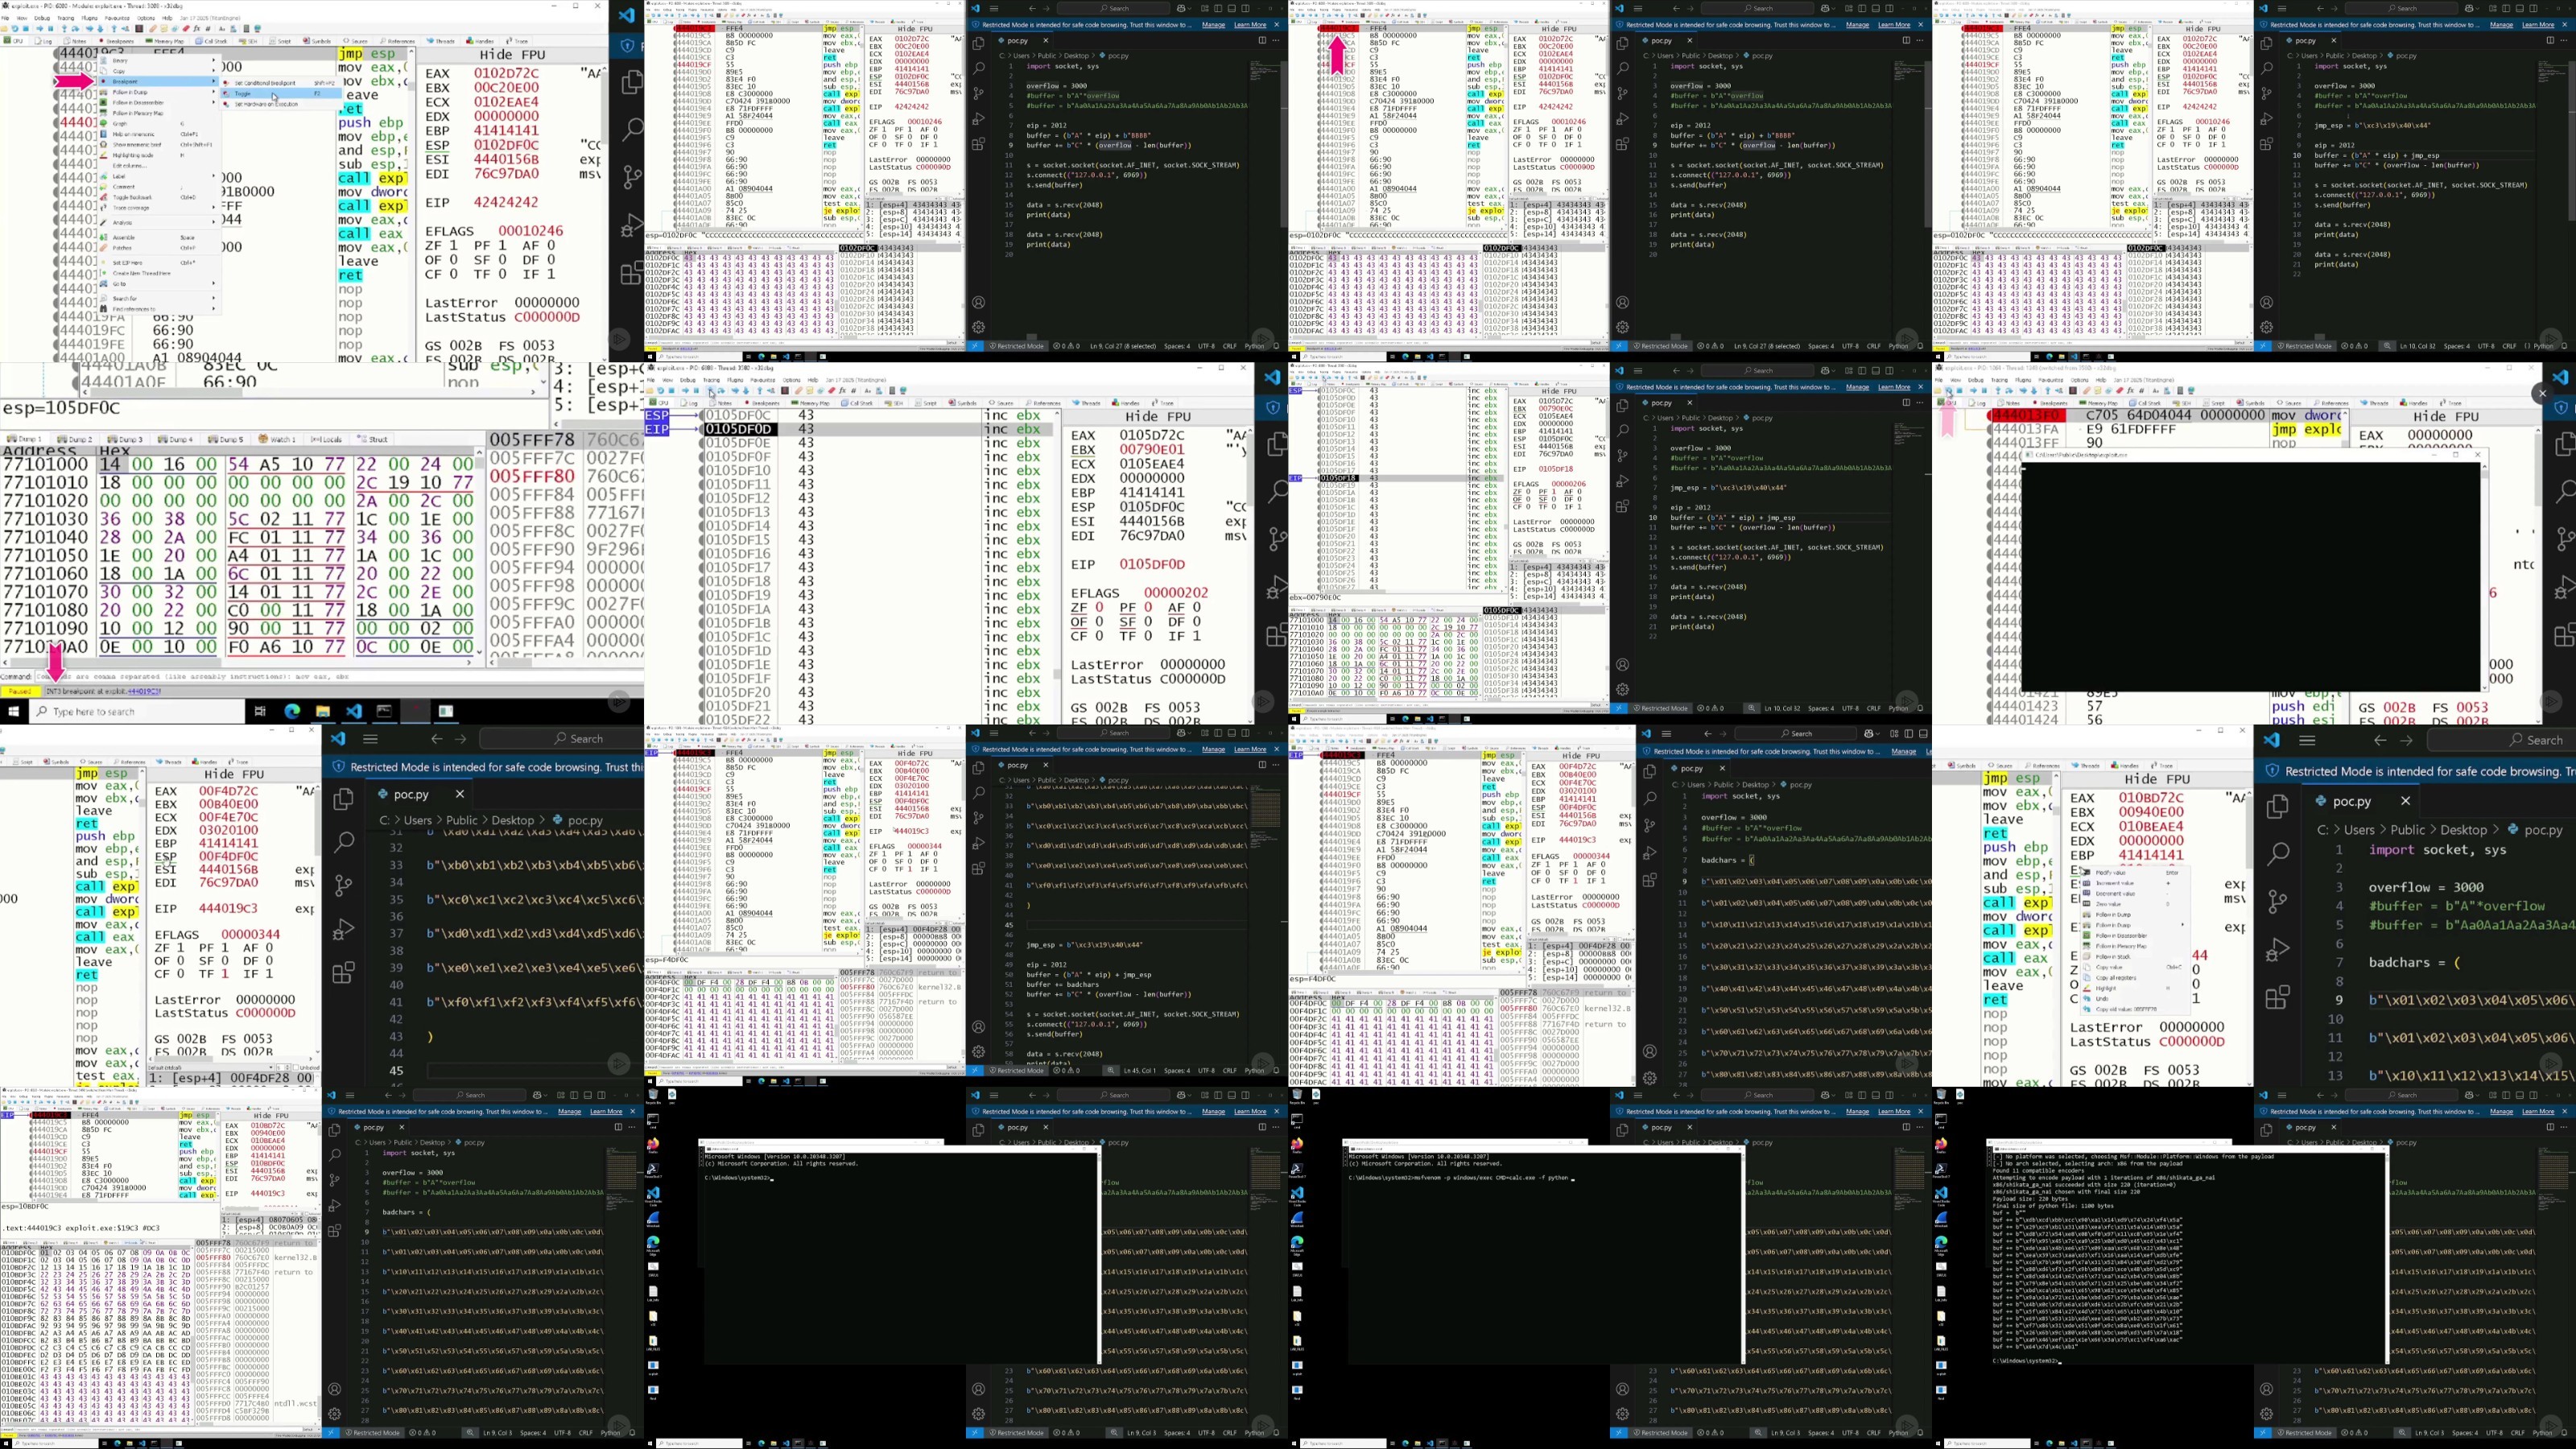
Task: Choose Set EIP Here menu entry
Action: [158, 263]
